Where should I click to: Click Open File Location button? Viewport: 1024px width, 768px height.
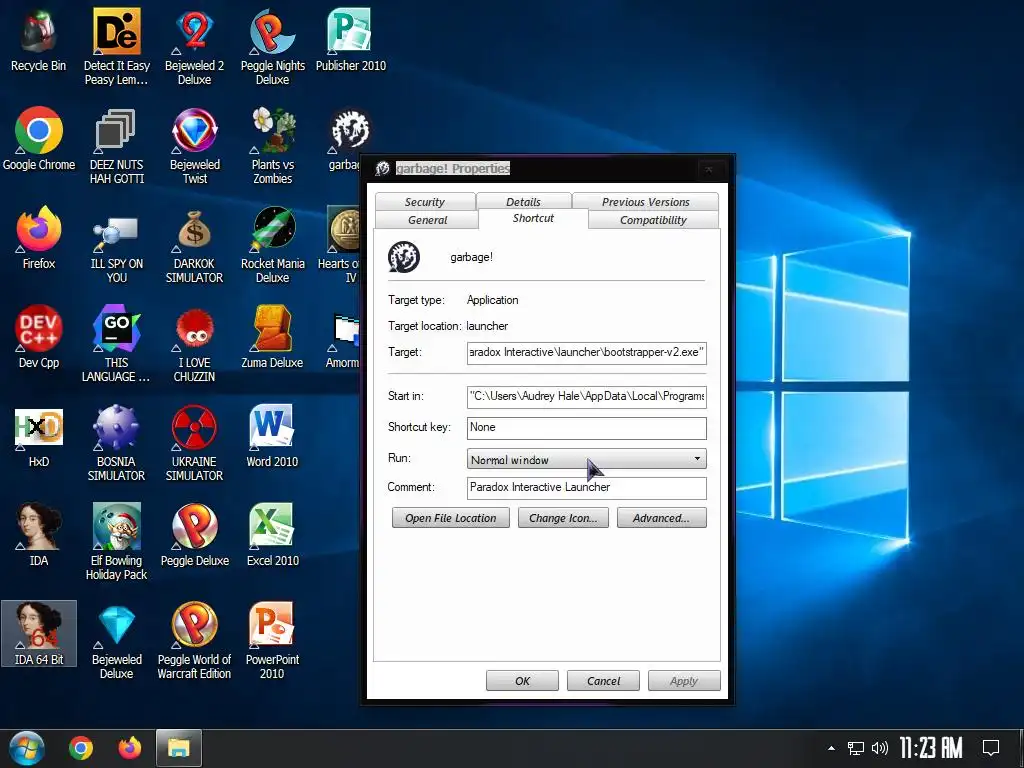click(x=451, y=518)
